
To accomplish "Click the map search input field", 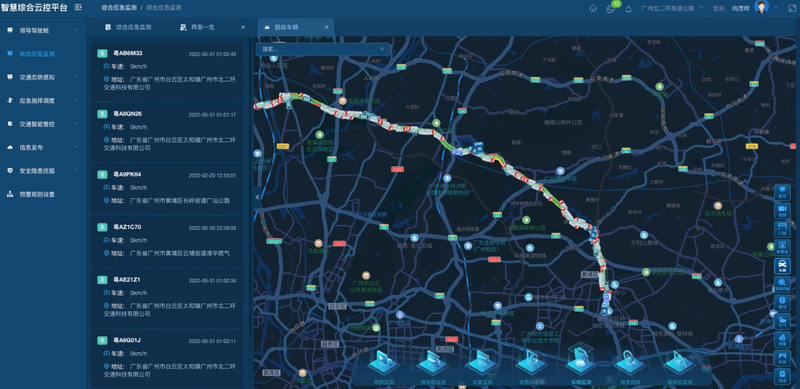I will [x=322, y=49].
